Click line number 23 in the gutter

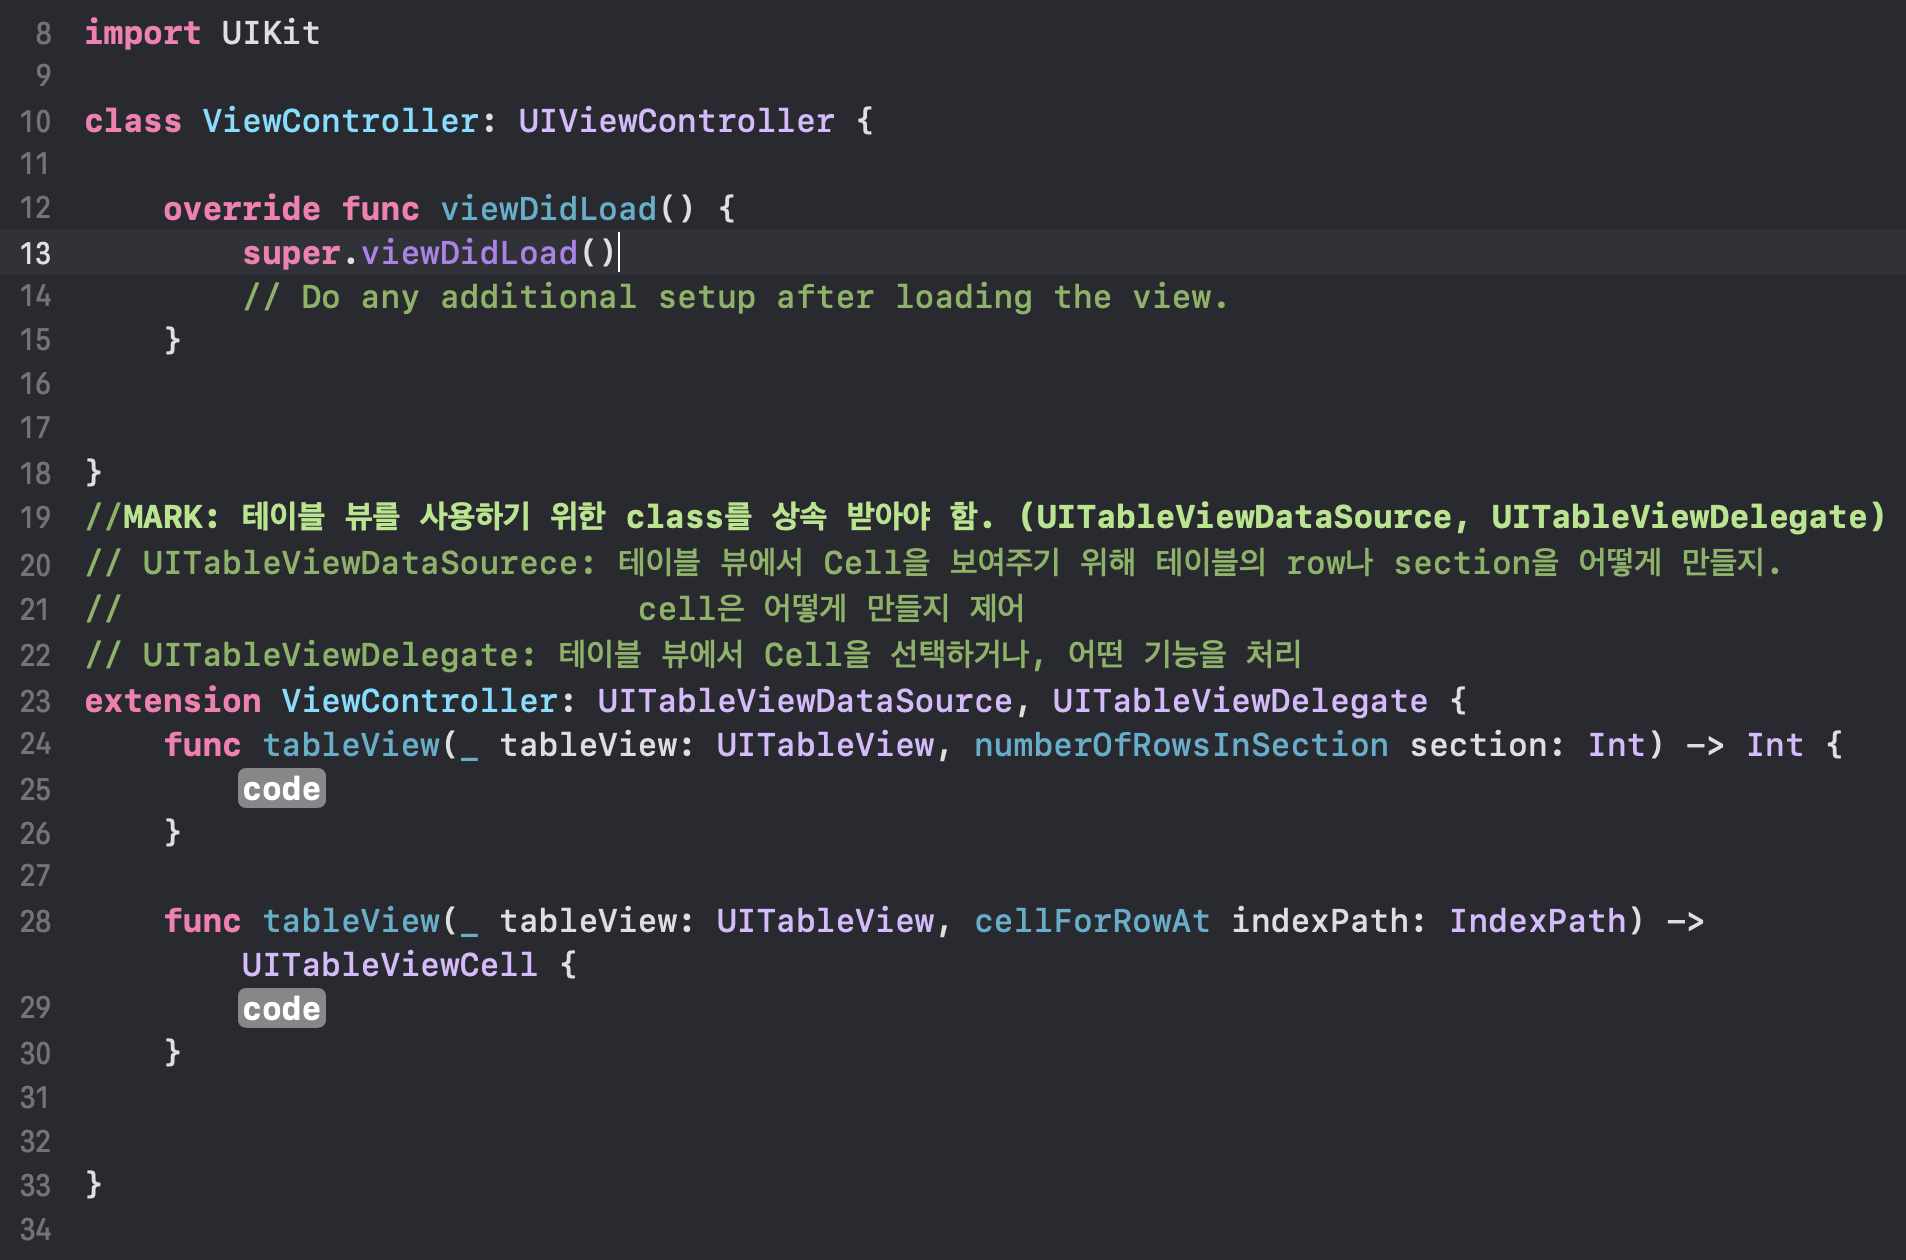click(x=35, y=701)
